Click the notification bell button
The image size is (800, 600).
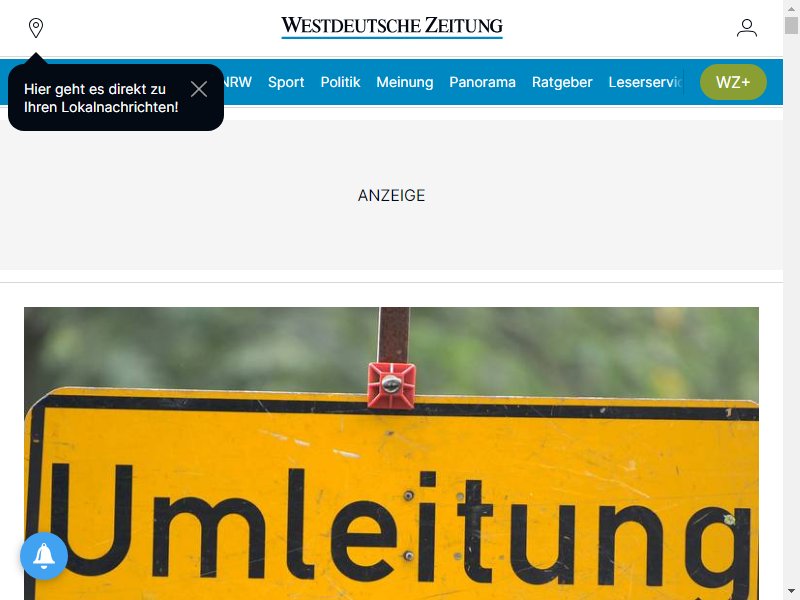coord(44,556)
